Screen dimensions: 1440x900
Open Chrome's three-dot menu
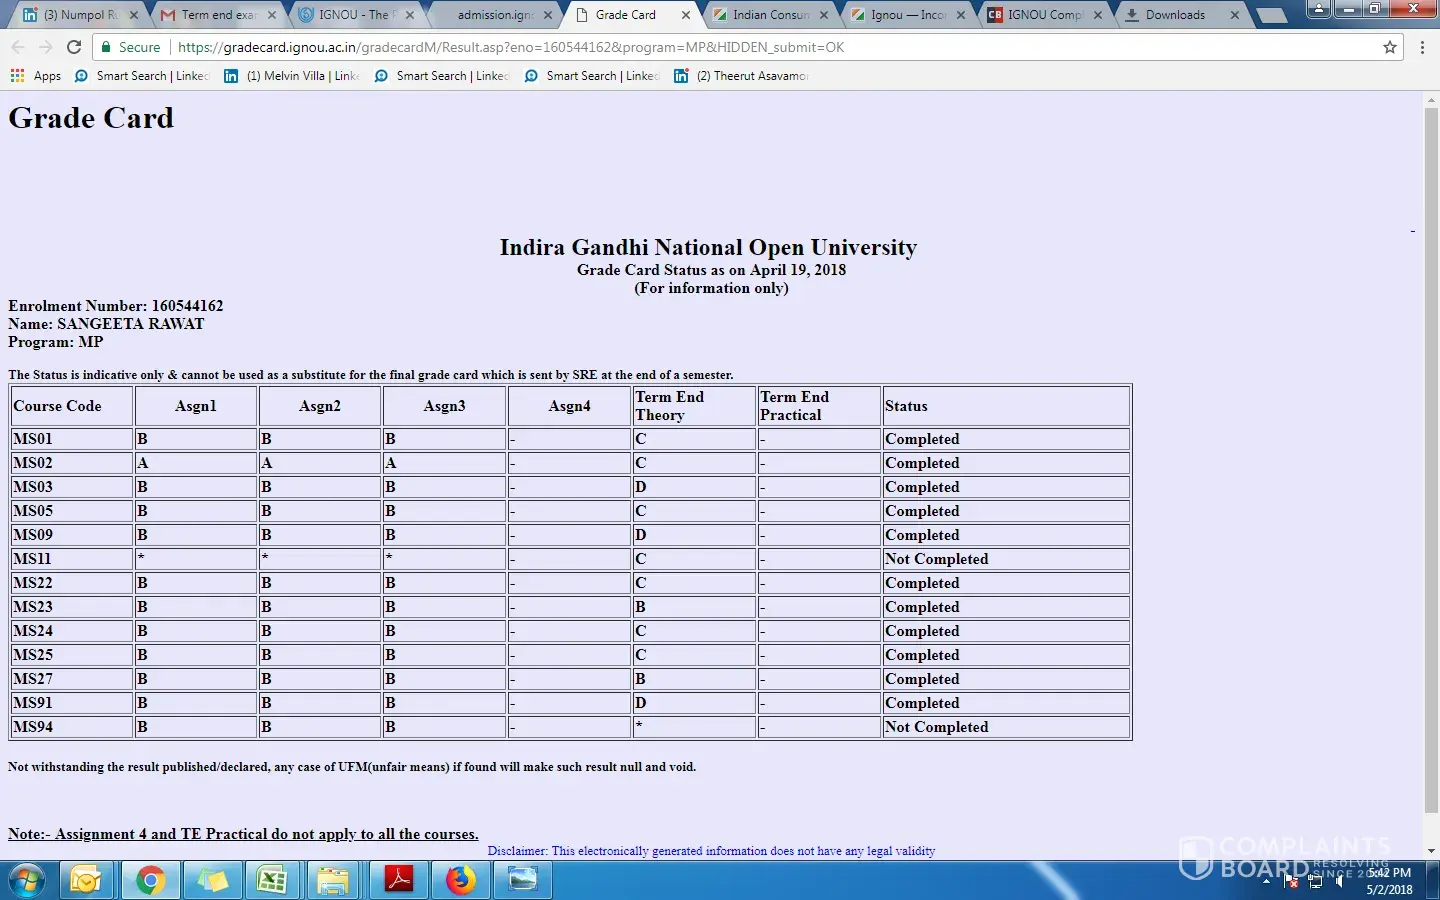tap(1422, 47)
